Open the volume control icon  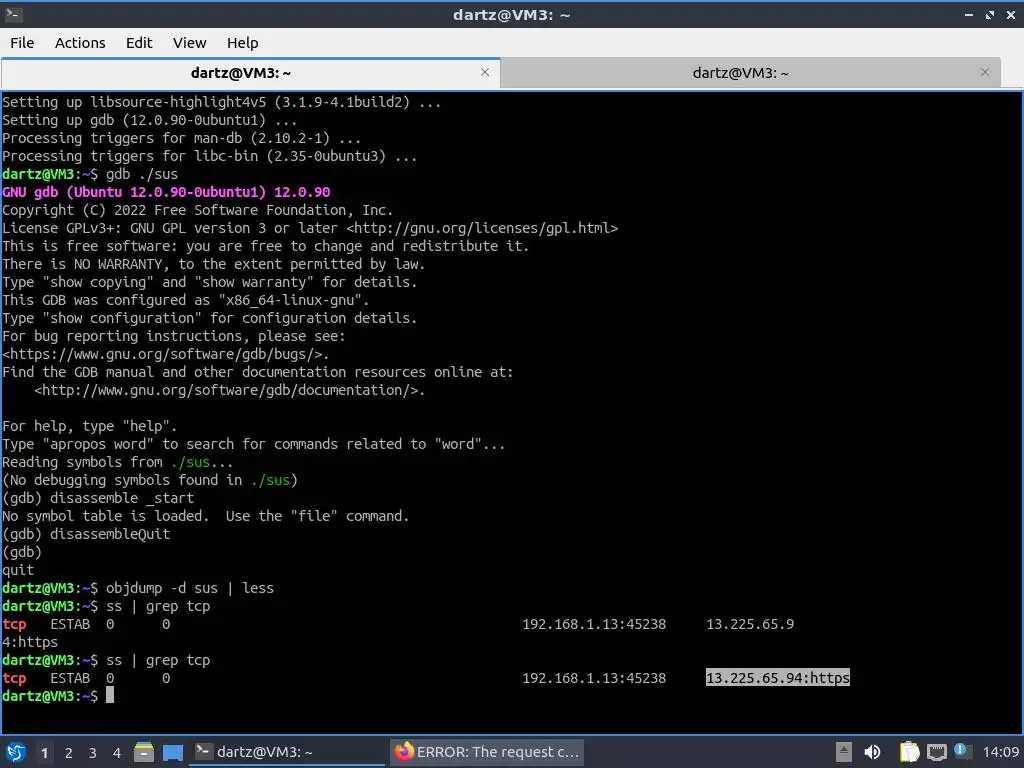(872, 752)
